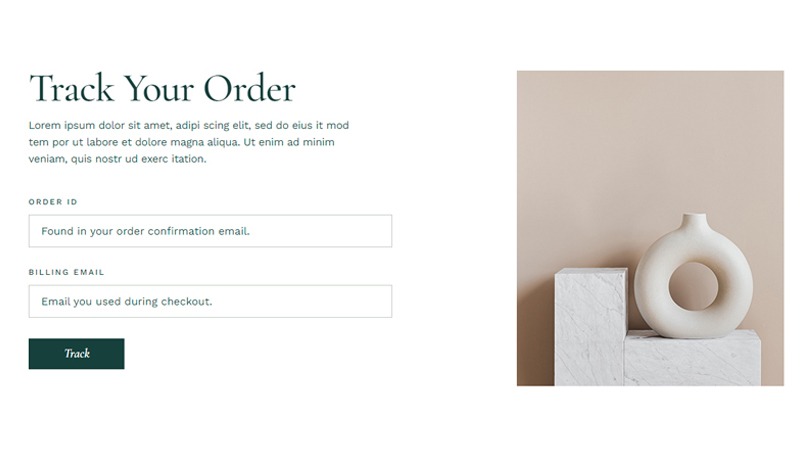Click the Order ID input field
Viewport: 800px width, 460px height.
tap(210, 231)
